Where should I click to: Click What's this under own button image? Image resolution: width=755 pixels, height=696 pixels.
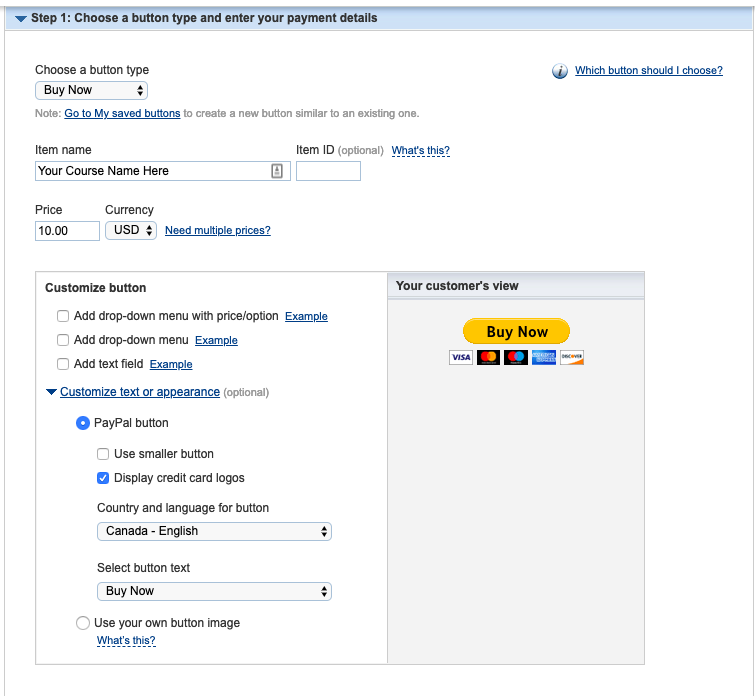coord(126,641)
